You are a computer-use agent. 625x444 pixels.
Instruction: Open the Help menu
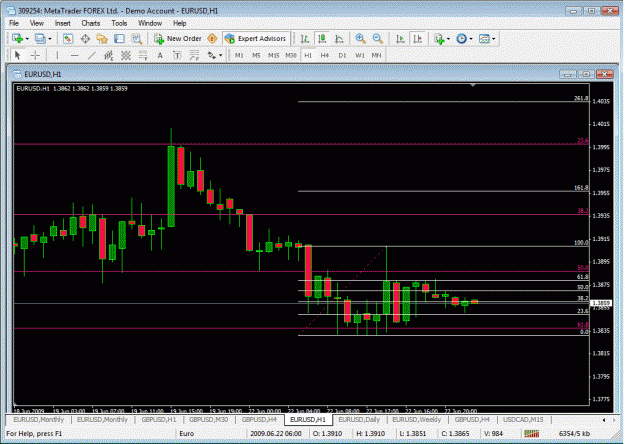click(179, 23)
